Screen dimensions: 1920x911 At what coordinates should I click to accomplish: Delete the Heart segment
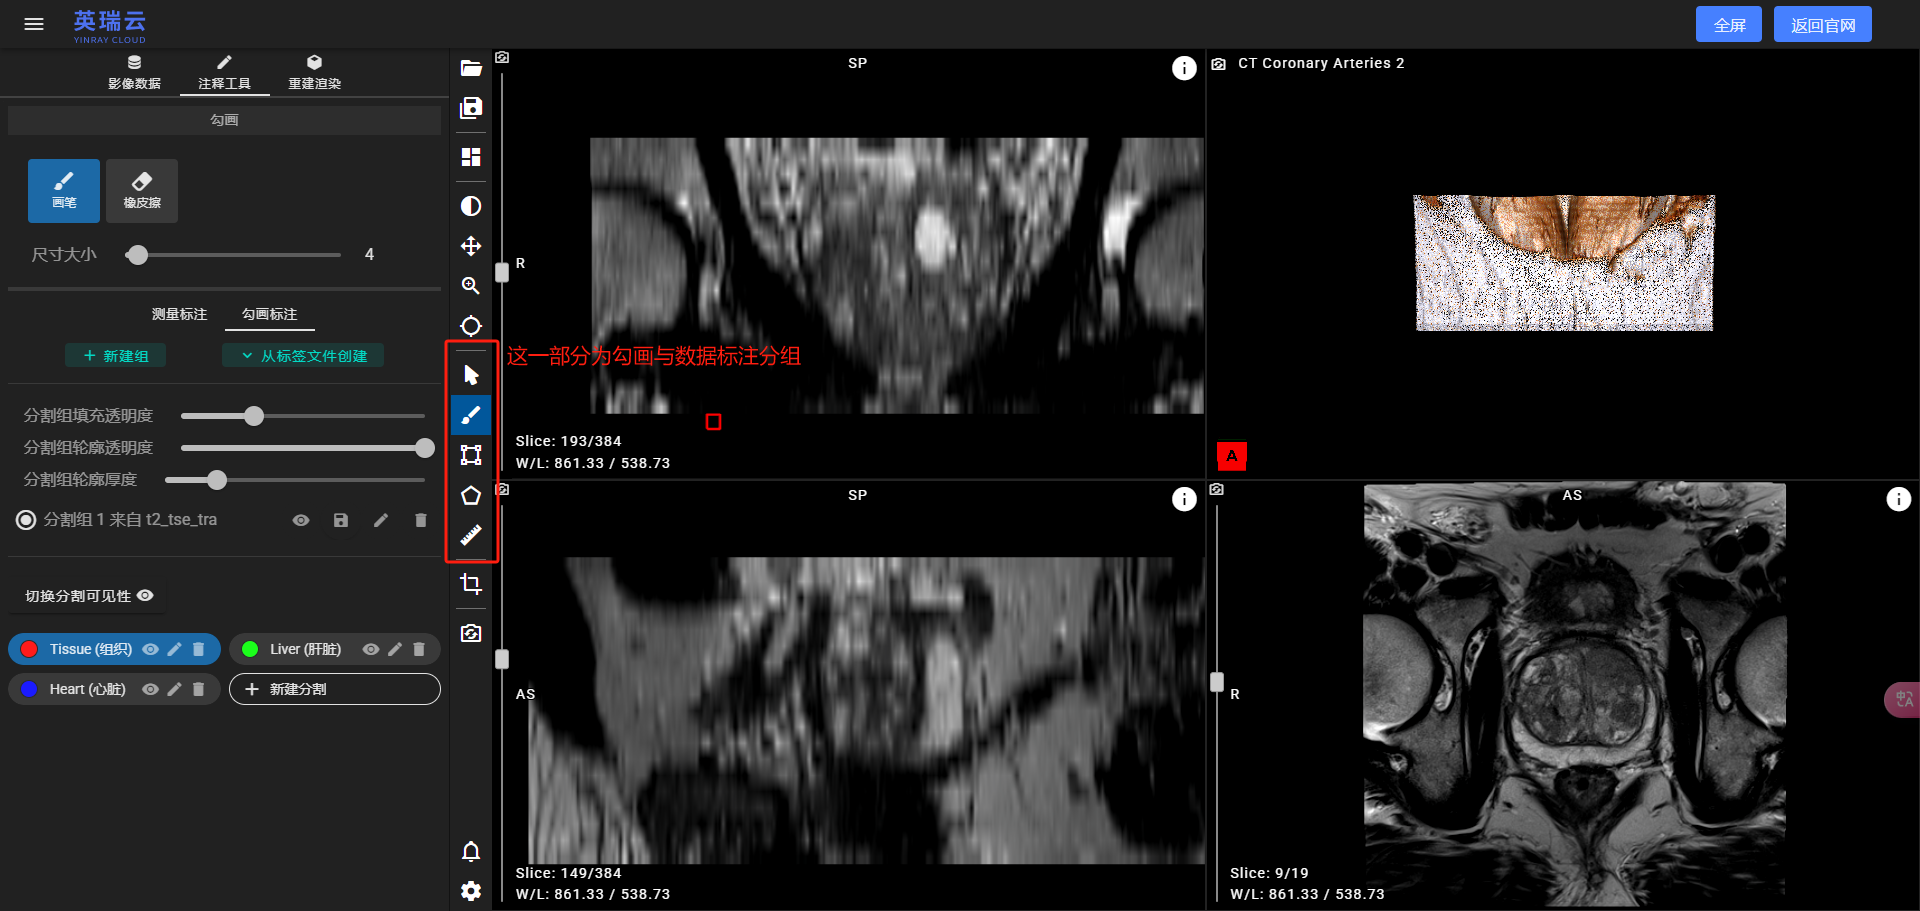(x=199, y=689)
